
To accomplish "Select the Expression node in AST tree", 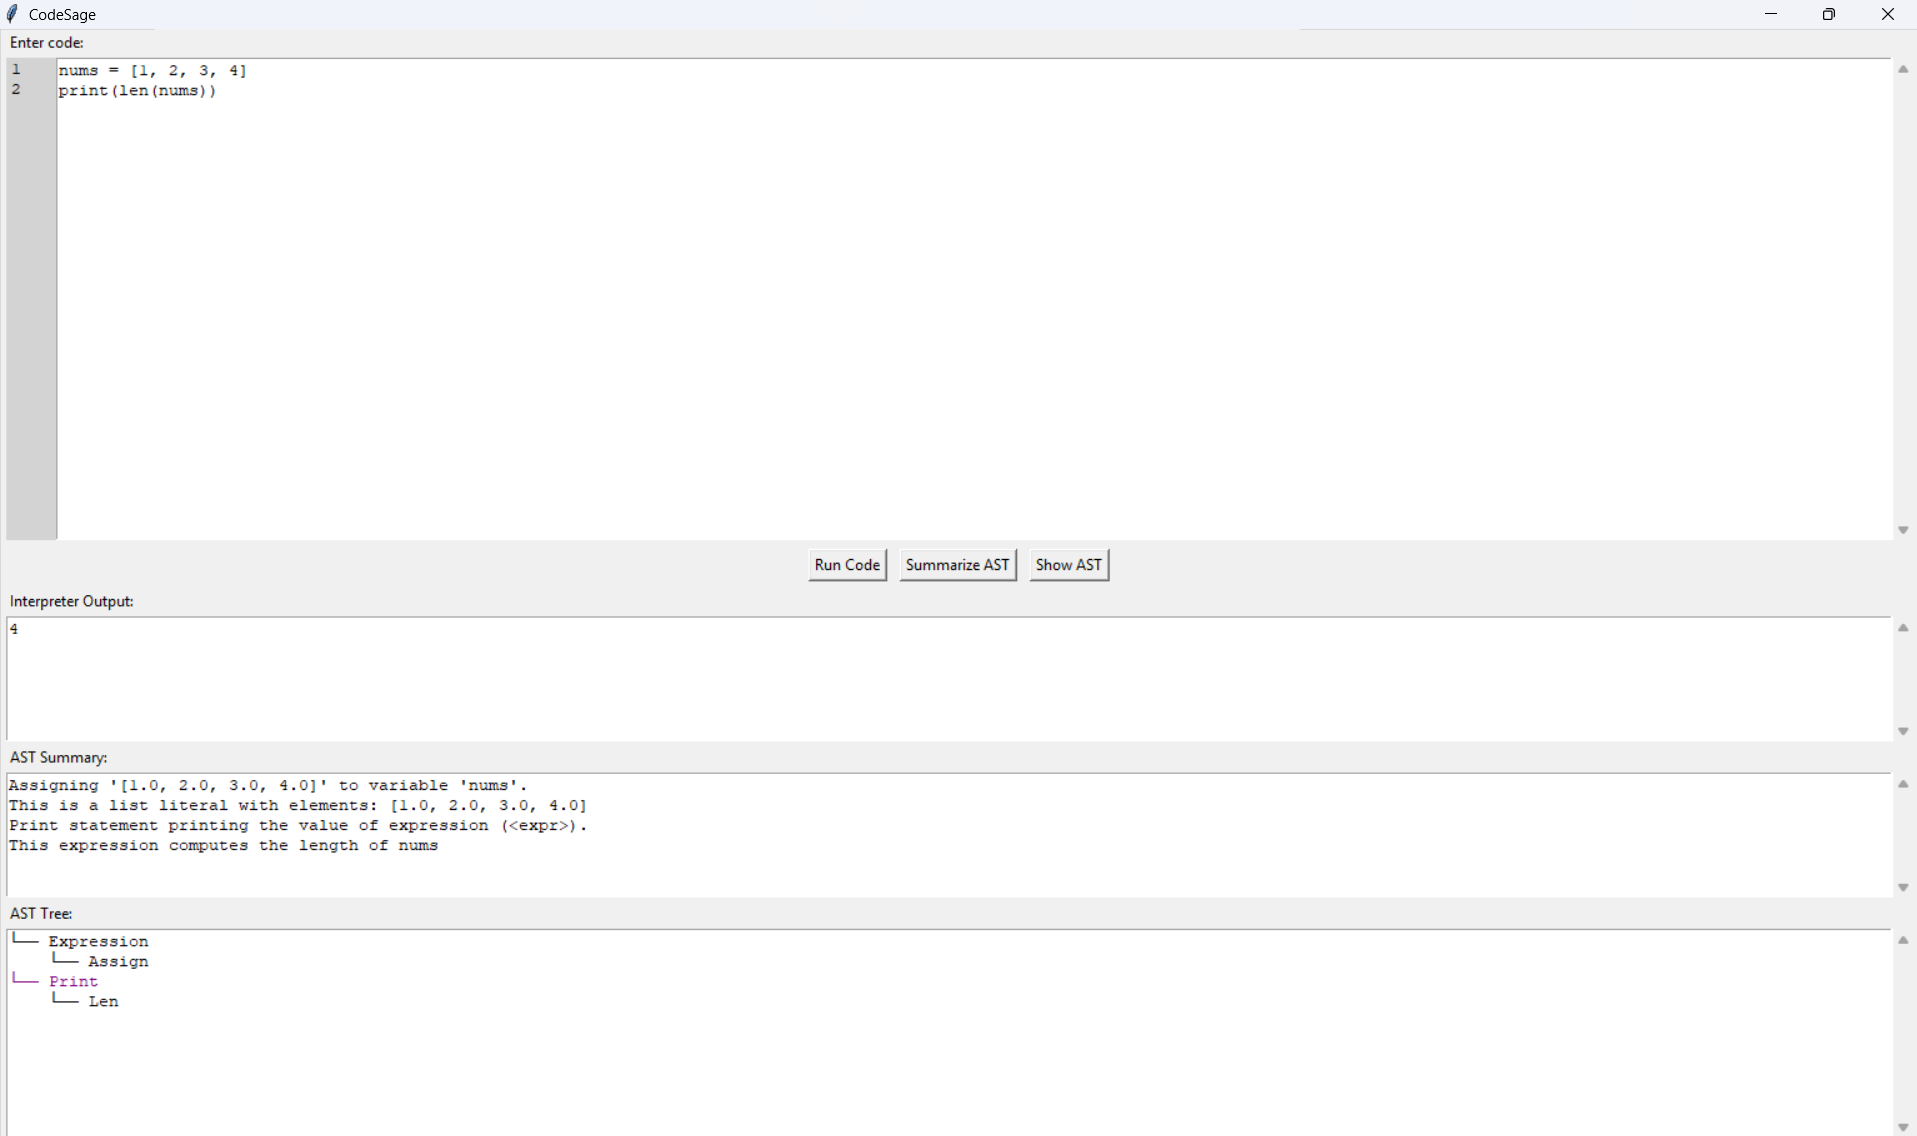I will click(98, 942).
